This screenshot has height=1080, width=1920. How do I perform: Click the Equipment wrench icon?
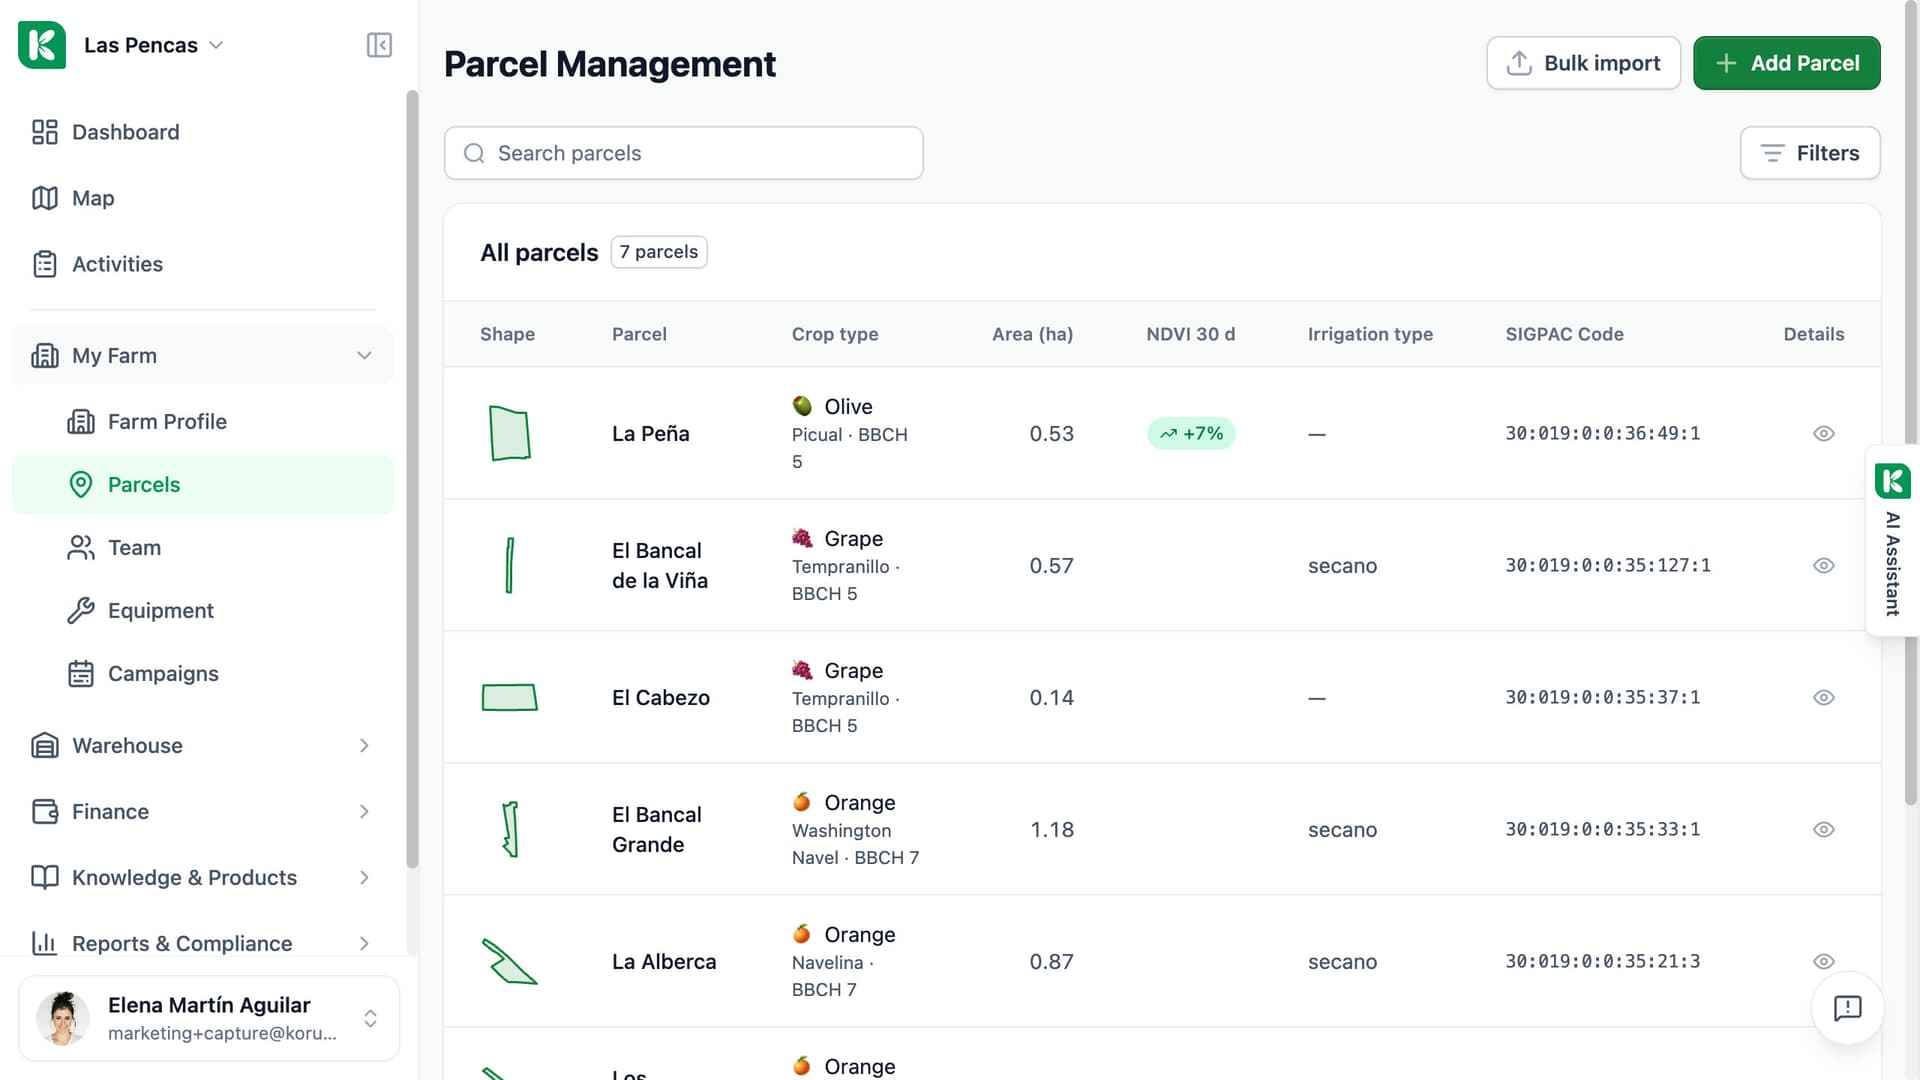81,611
